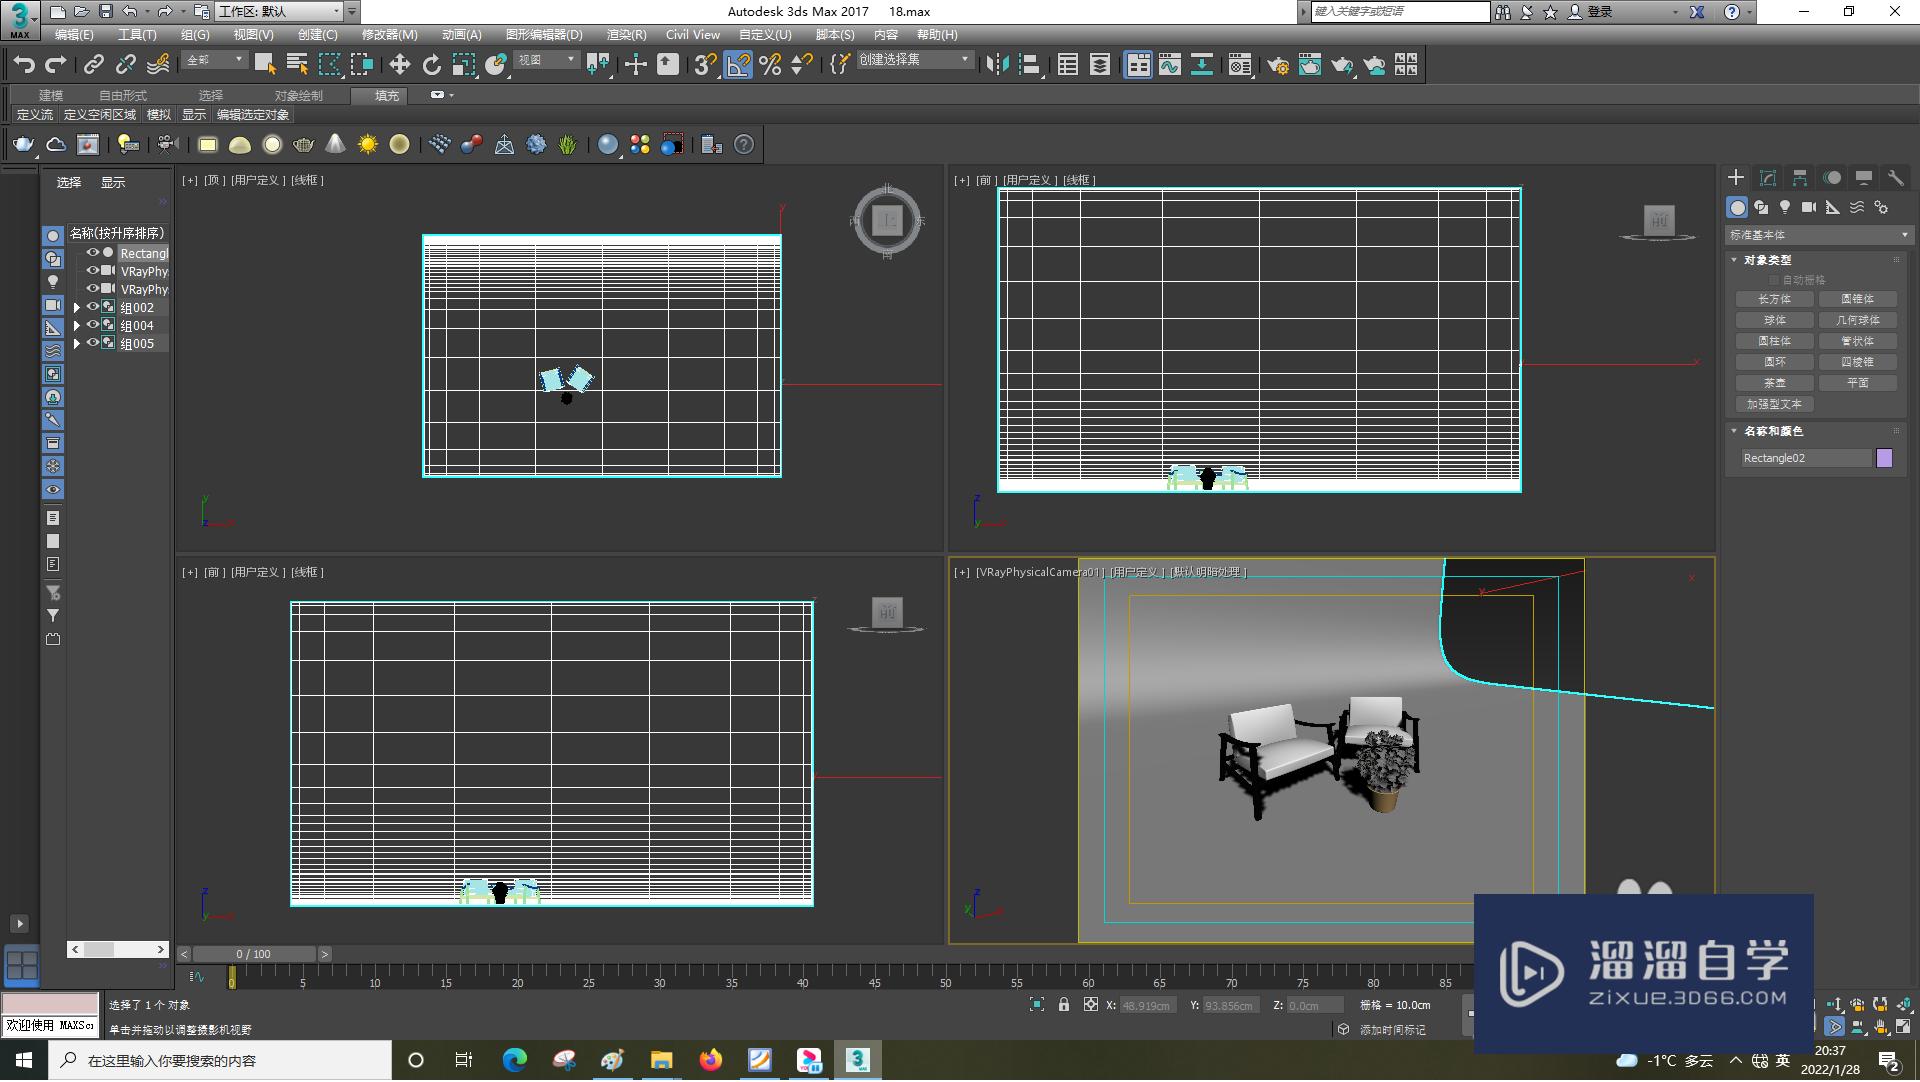The width and height of the screenshot is (1920, 1082).
Task: Expand the 组004 tree node
Action: 77,325
